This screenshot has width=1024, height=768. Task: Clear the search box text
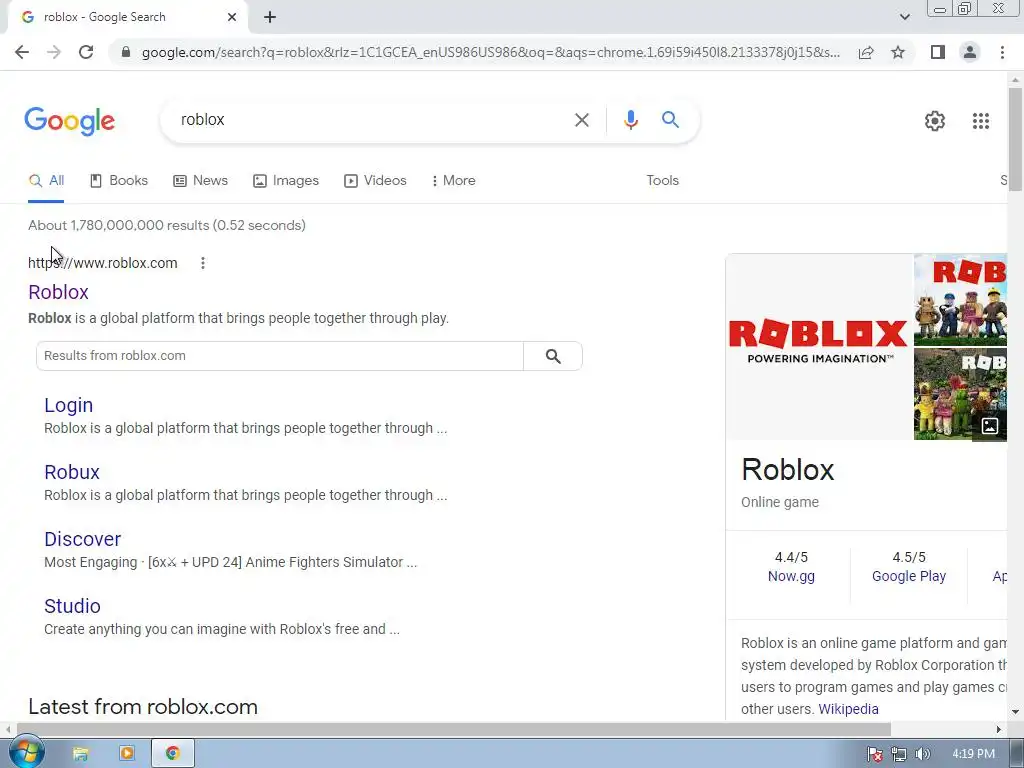click(581, 120)
